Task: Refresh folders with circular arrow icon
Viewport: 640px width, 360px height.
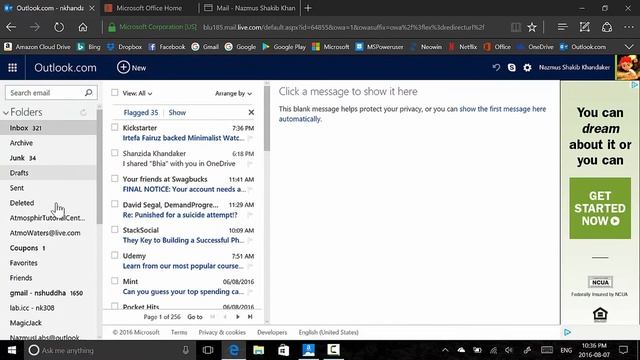Action: (x=83, y=112)
